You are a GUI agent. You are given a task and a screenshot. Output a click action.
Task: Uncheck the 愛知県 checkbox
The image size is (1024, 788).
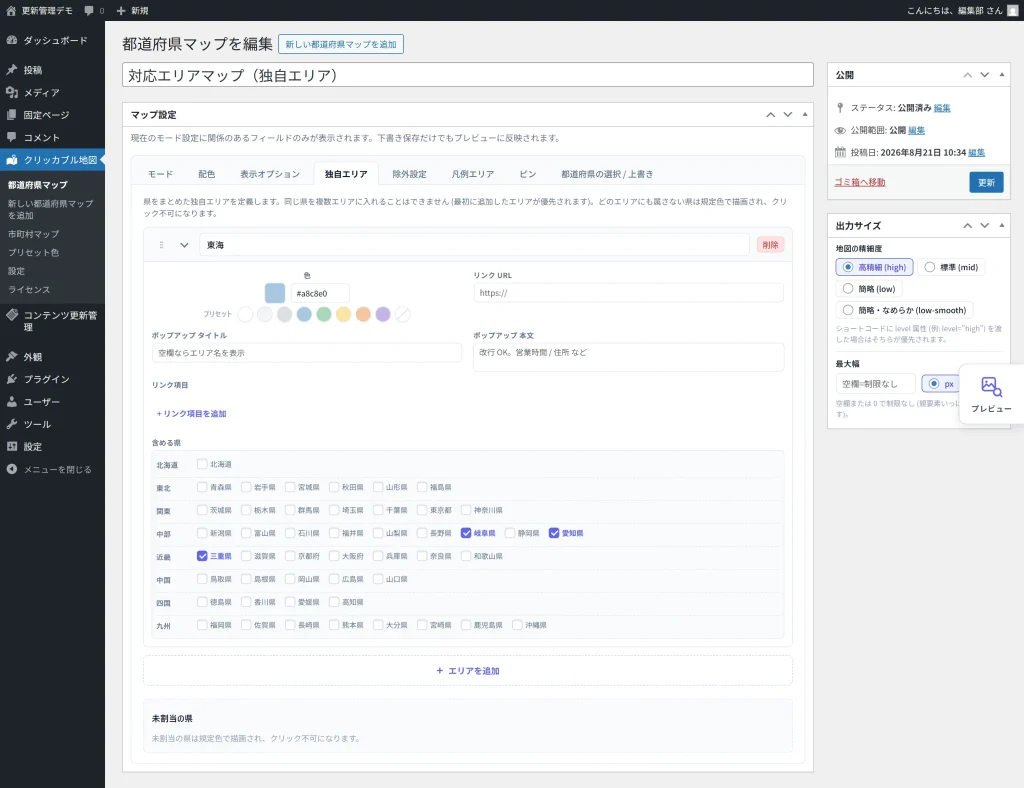(x=554, y=533)
